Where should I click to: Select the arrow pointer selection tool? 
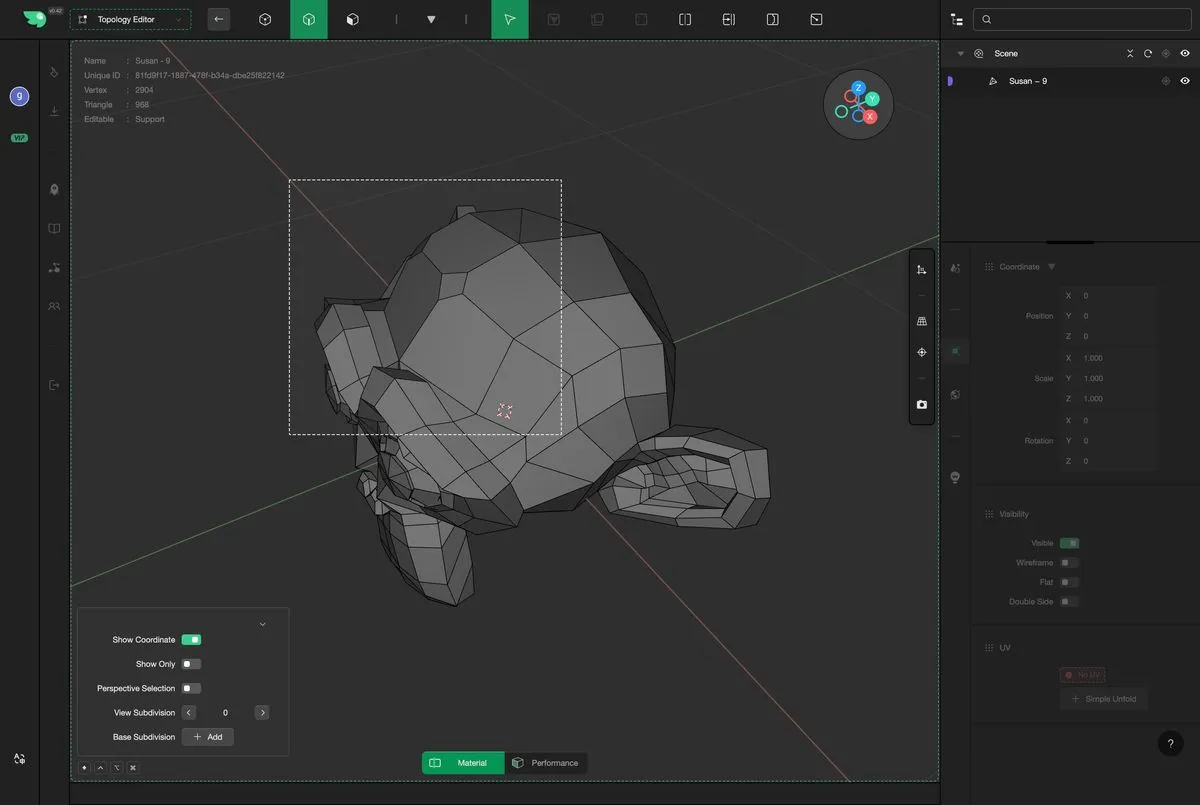510,19
